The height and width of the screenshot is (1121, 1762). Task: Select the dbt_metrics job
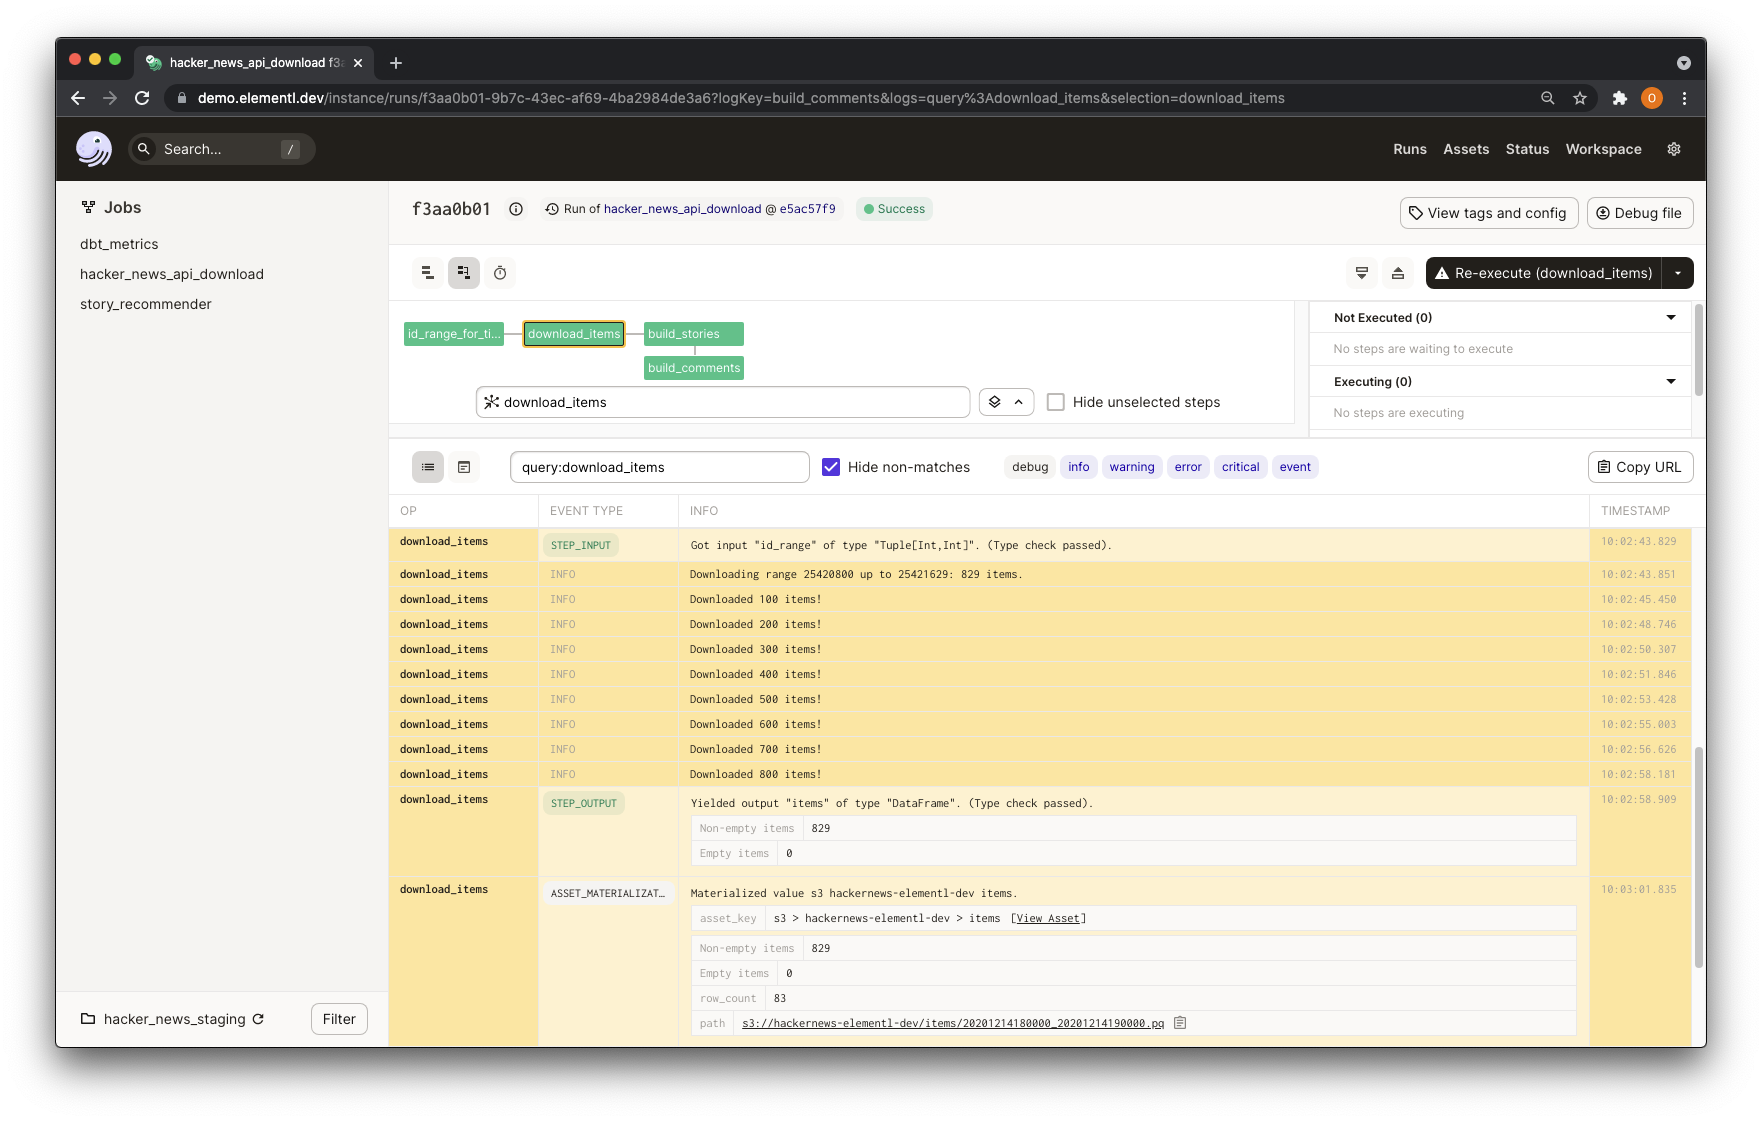pyautogui.click(x=119, y=244)
